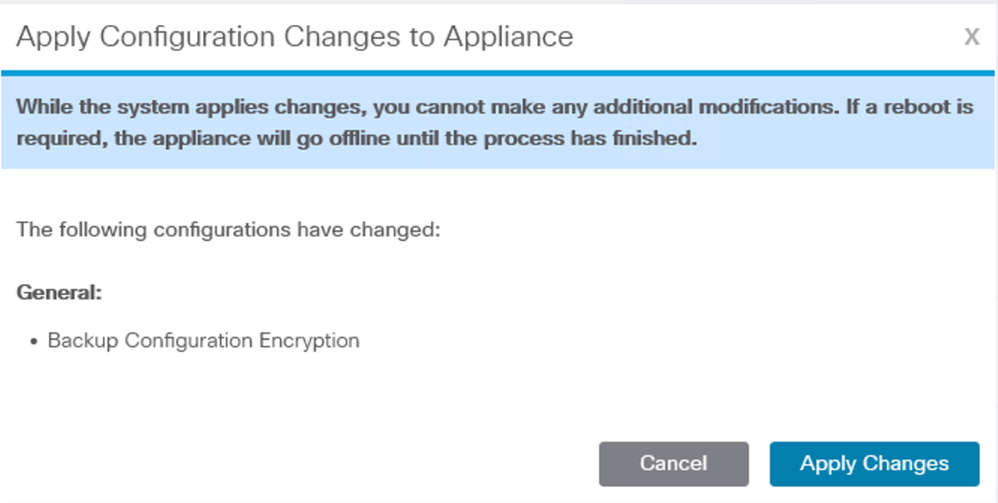Image resolution: width=998 pixels, height=503 pixels.
Task: Select 'The following configurations have changed:' text
Action: pyautogui.click(x=228, y=229)
